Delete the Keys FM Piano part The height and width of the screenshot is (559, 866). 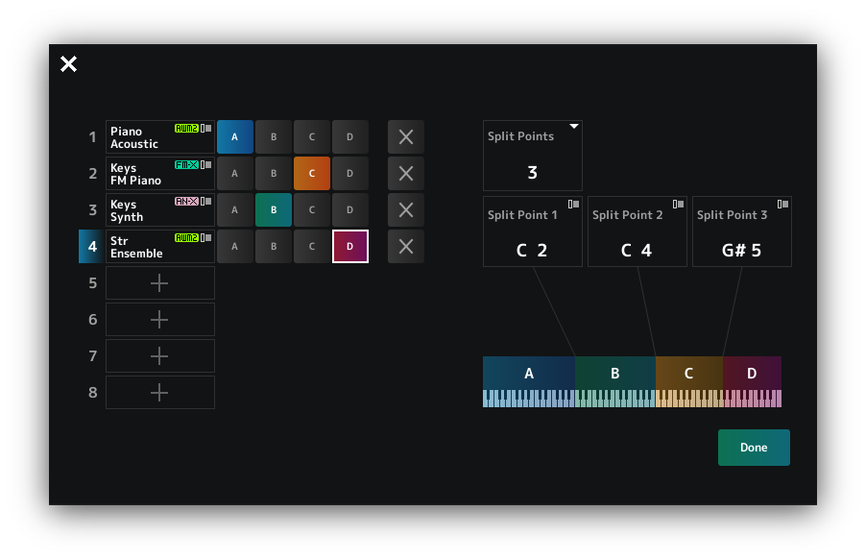pyautogui.click(x=405, y=173)
